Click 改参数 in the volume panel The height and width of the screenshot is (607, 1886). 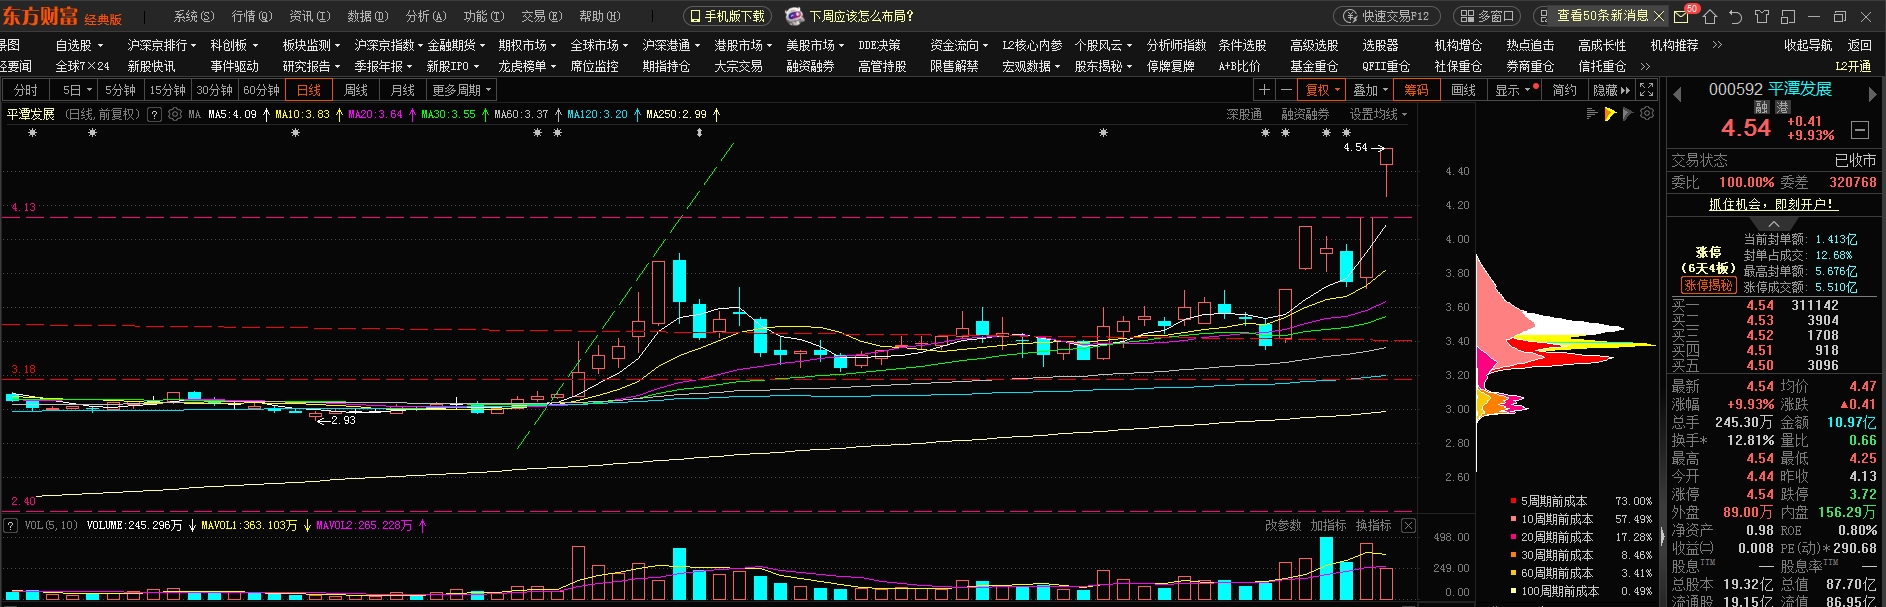tap(1283, 525)
